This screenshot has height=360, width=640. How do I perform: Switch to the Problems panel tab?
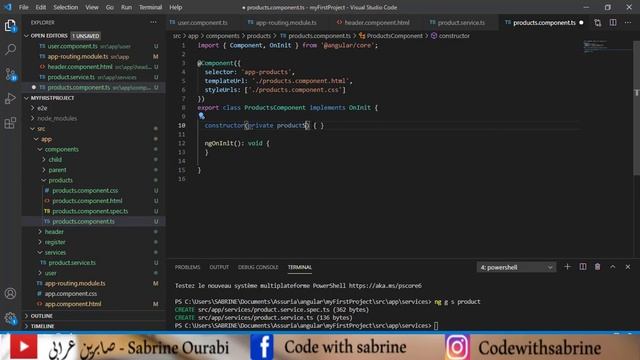(187, 267)
